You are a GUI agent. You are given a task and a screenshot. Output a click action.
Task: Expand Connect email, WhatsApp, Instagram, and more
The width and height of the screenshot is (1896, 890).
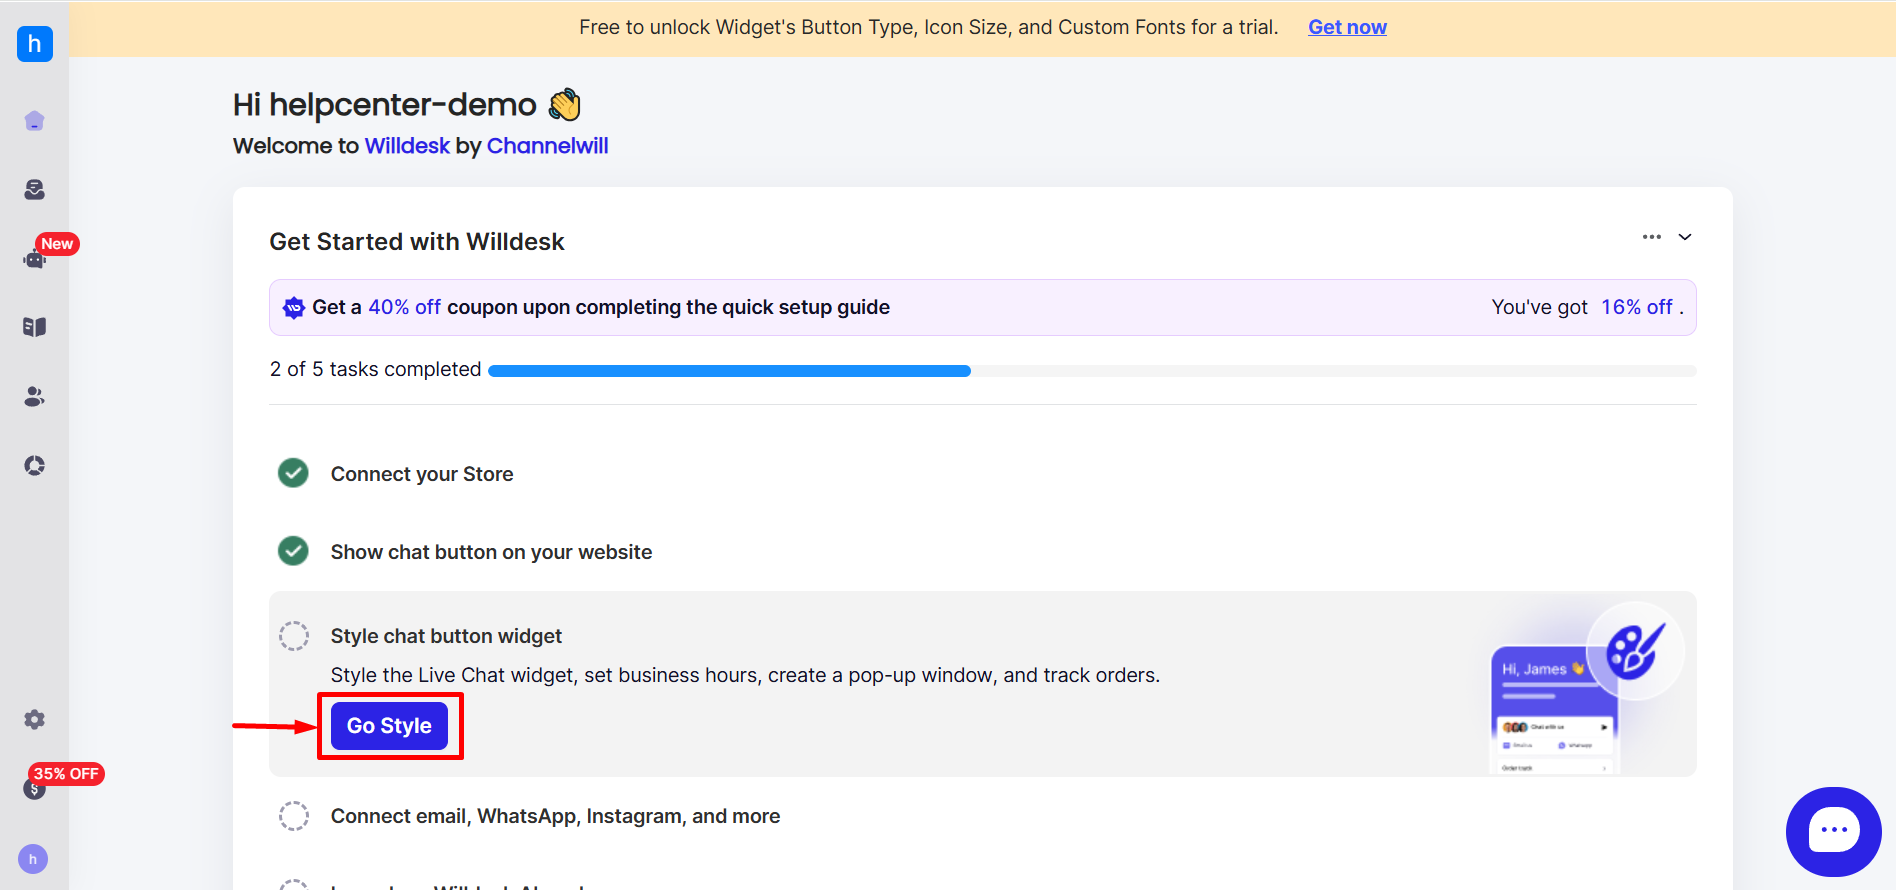coord(555,816)
